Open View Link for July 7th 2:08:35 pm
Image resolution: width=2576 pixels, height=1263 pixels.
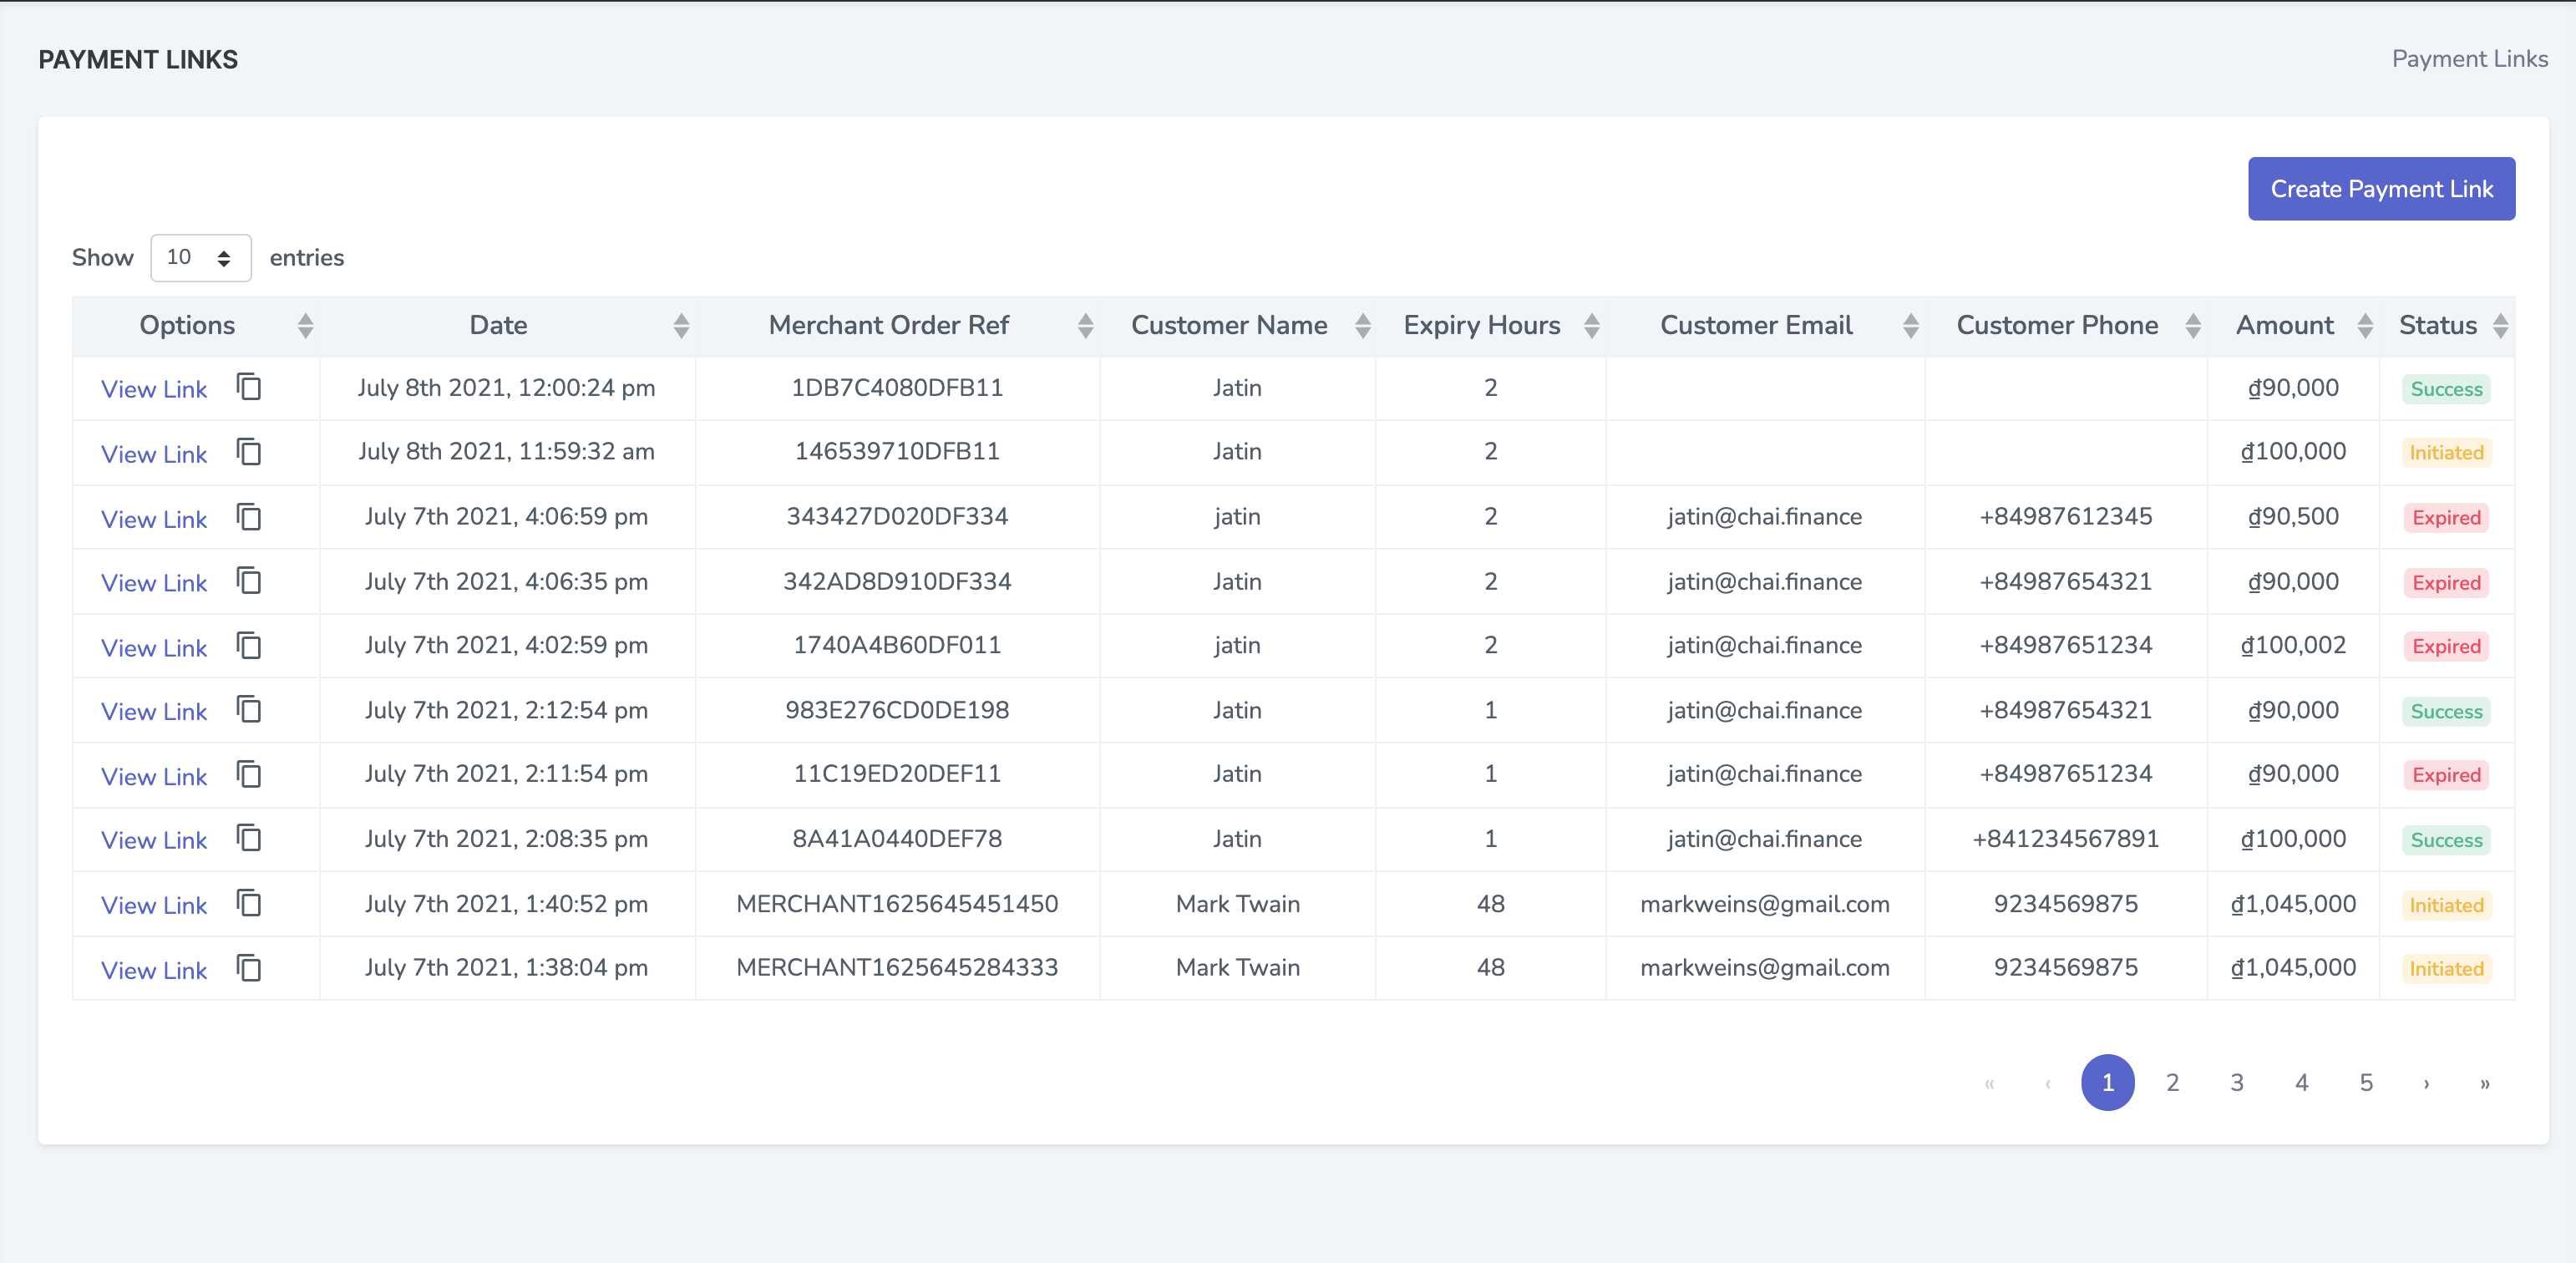154,840
